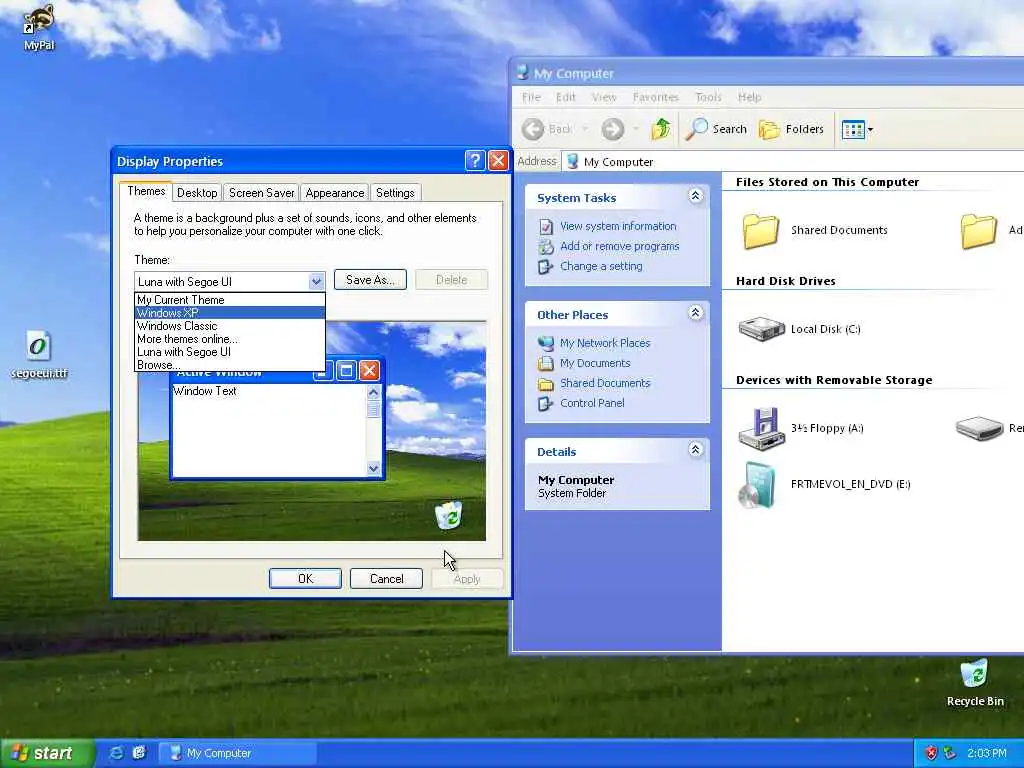Select the Themes tab
Viewport: 1024px width, 768px height.
[146, 191]
